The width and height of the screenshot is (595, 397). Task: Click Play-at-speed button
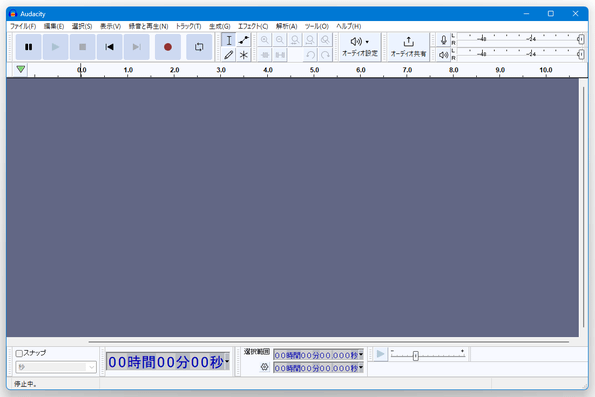tap(380, 354)
